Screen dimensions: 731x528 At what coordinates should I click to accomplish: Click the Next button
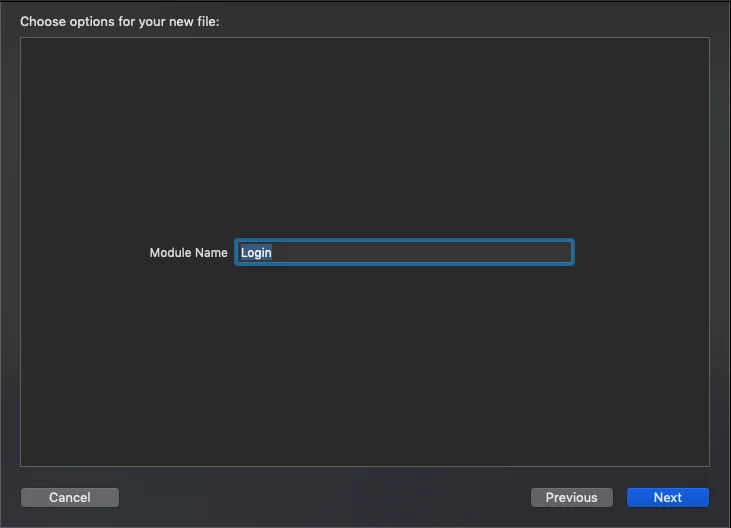(668, 497)
